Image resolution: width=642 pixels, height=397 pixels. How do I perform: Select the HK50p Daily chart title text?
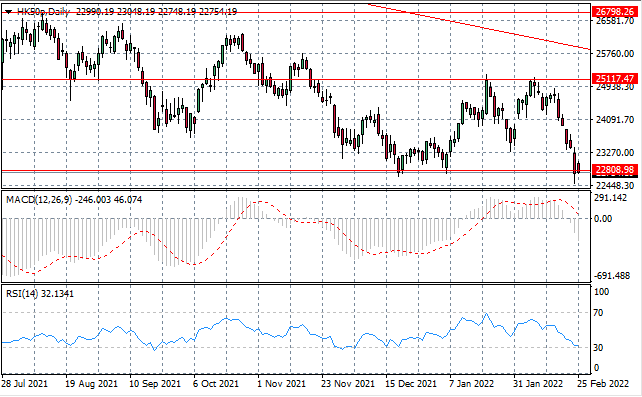[42, 12]
